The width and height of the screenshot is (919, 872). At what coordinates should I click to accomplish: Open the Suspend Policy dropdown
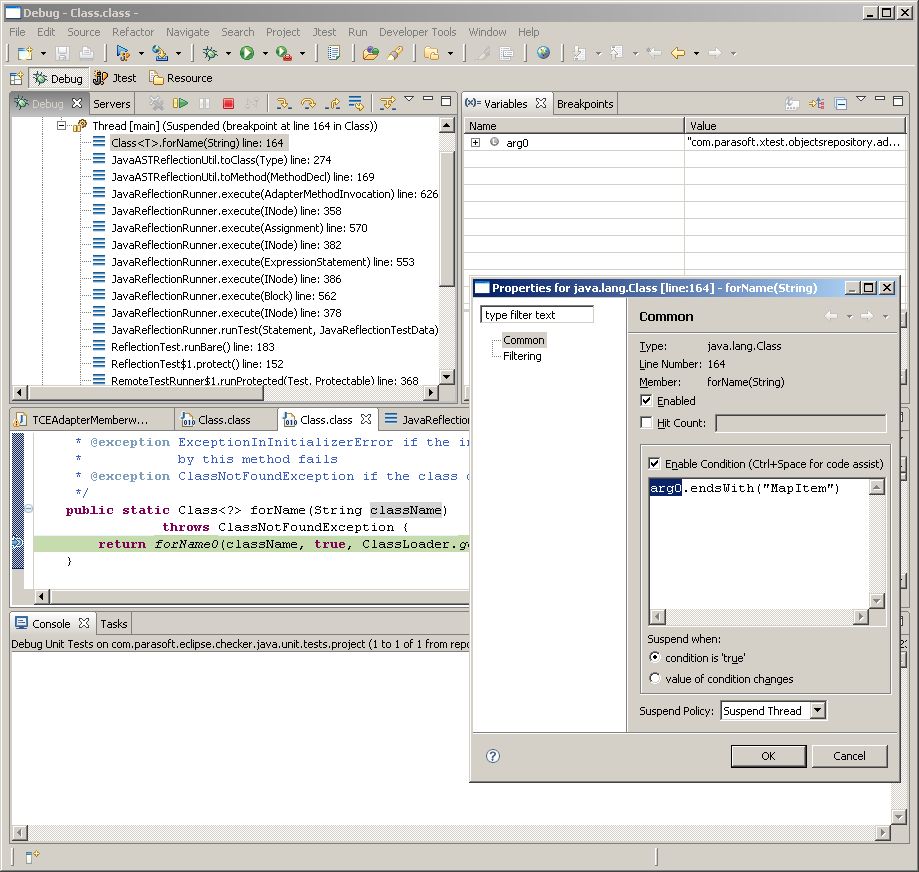(818, 710)
